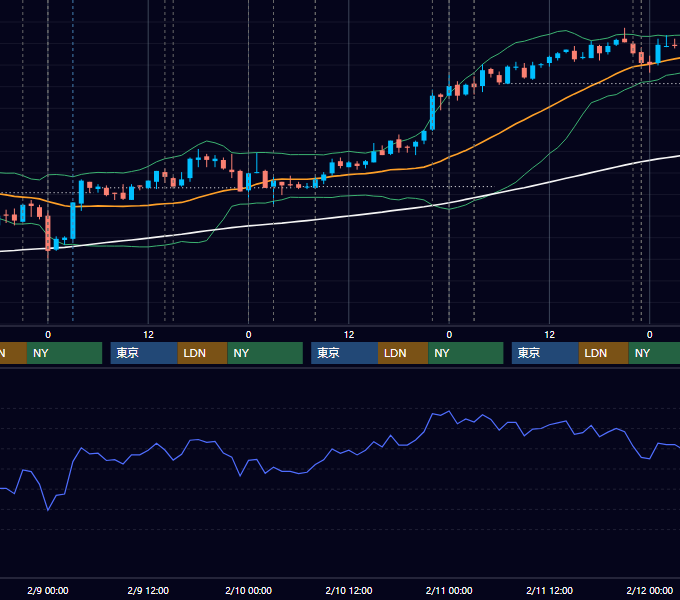Click the 東京 session block above 2/9 12:00
This screenshot has width=680, height=600.
144,353
